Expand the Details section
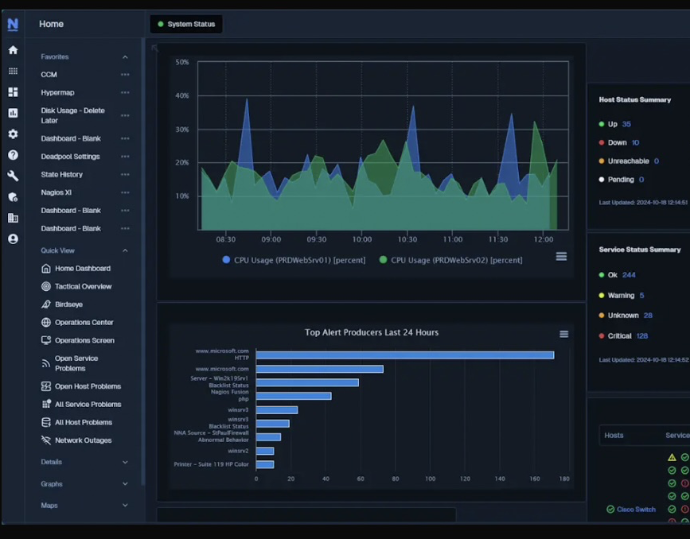The height and width of the screenshot is (539, 690). 125,462
